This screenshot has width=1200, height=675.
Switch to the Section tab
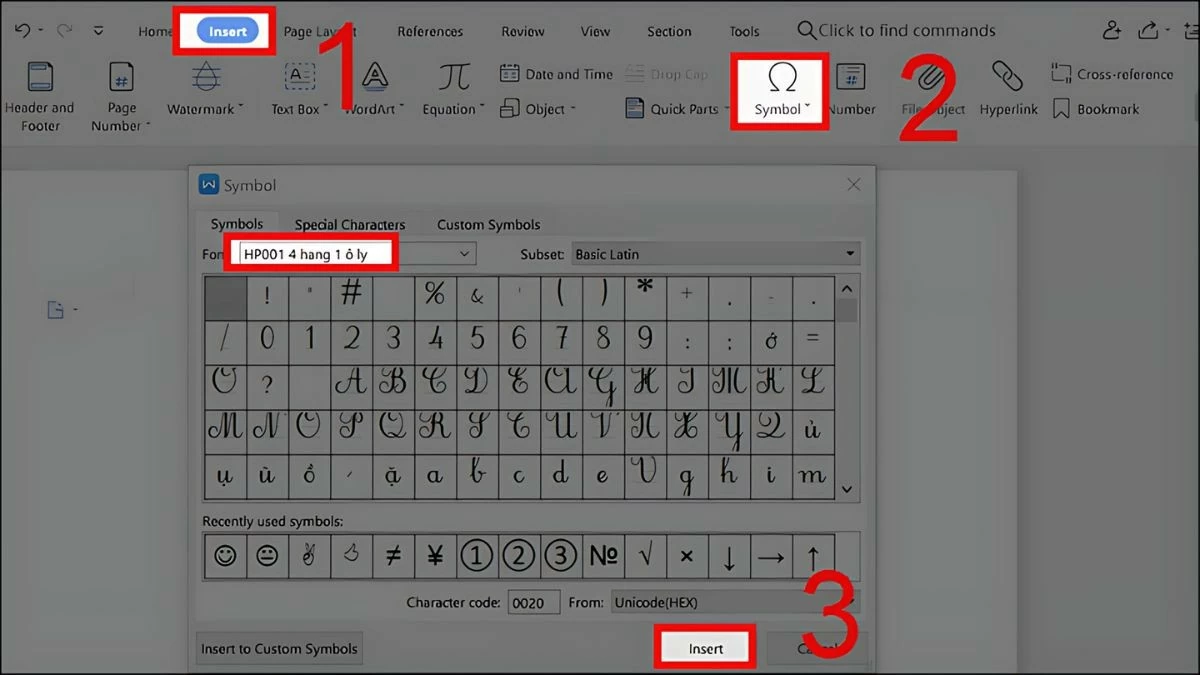669,32
